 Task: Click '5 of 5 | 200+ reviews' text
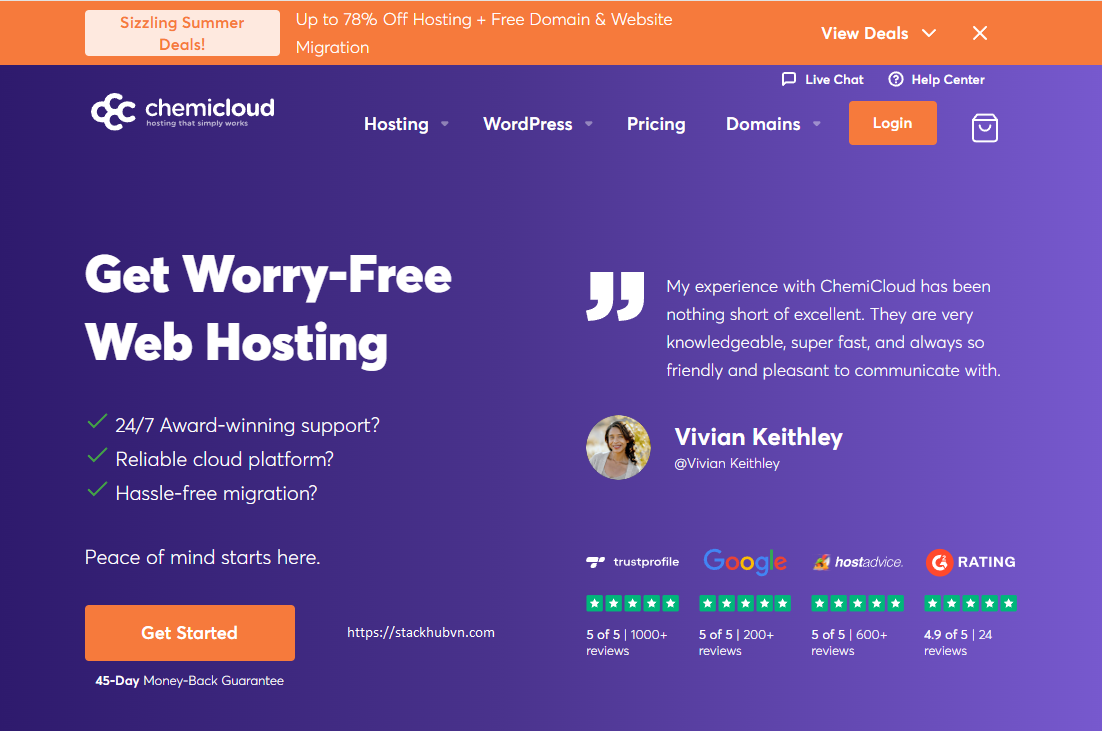tap(737, 642)
